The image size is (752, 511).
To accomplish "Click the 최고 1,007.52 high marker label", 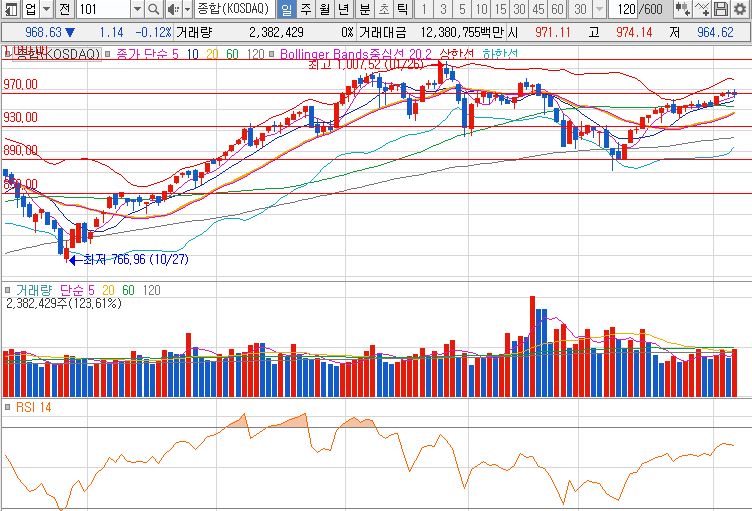I will (x=365, y=64).
